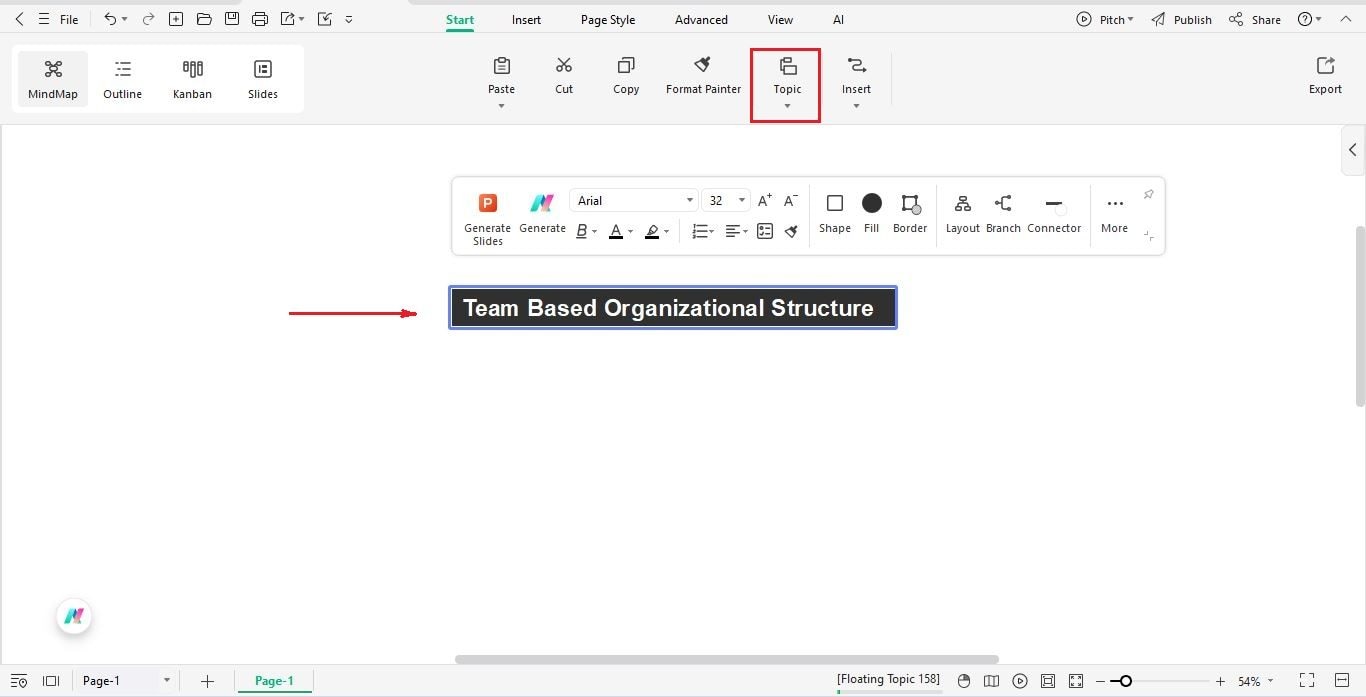Pin the floating toolbar
The width and height of the screenshot is (1366, 697).
pyautogui.click(x=1148, y=194)
